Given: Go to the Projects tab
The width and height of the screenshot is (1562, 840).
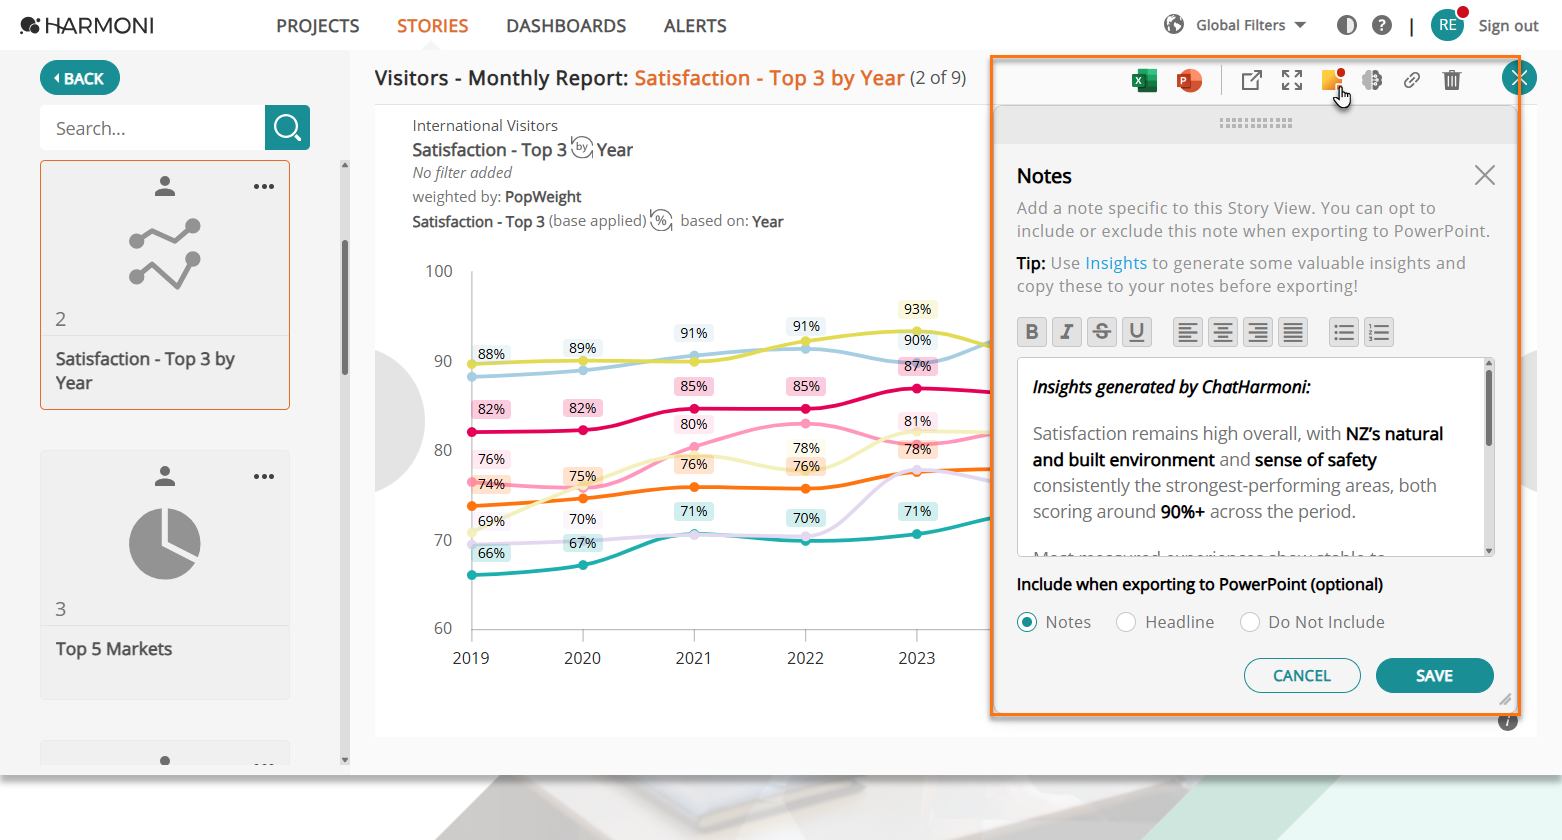Looking at the screenshot, I should pyautogui.click(x=318, y=26).
